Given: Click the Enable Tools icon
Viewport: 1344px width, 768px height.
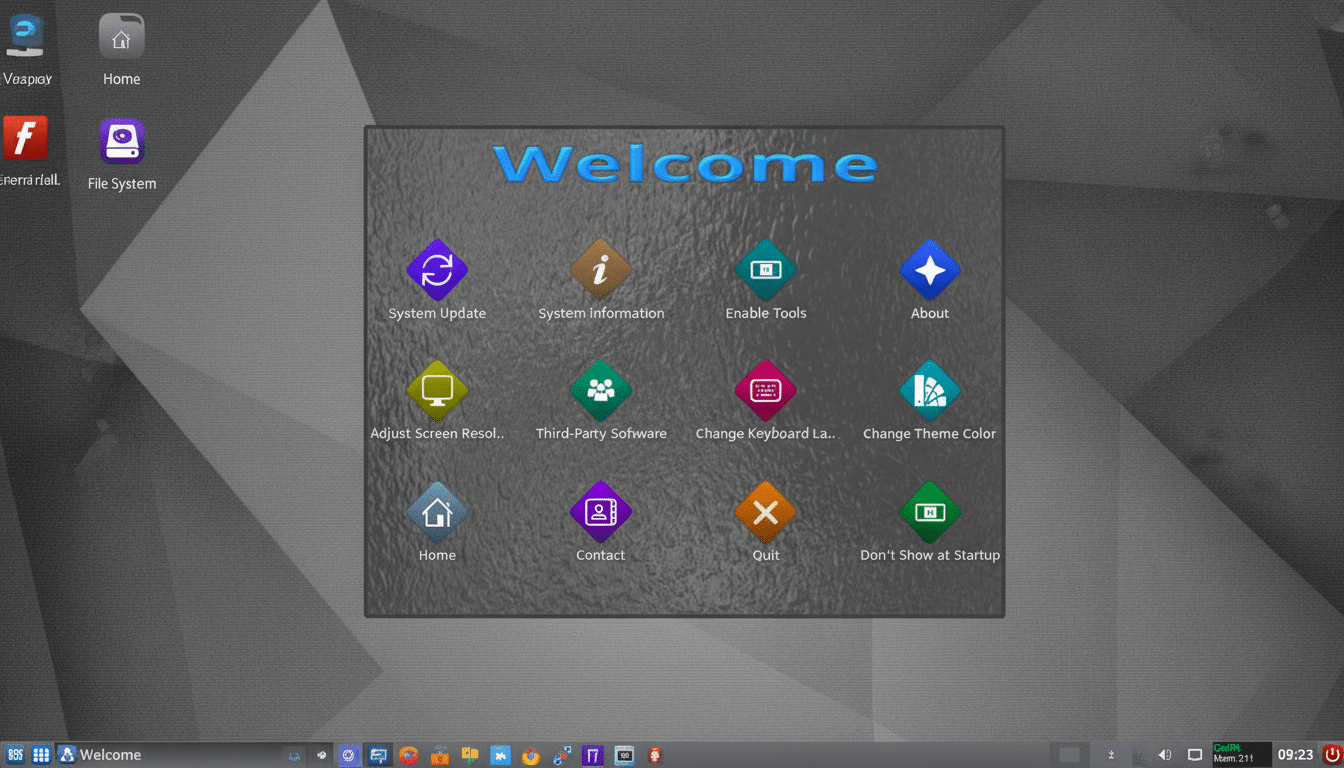Looking at the screenshot, I should [x=765, y=270].
